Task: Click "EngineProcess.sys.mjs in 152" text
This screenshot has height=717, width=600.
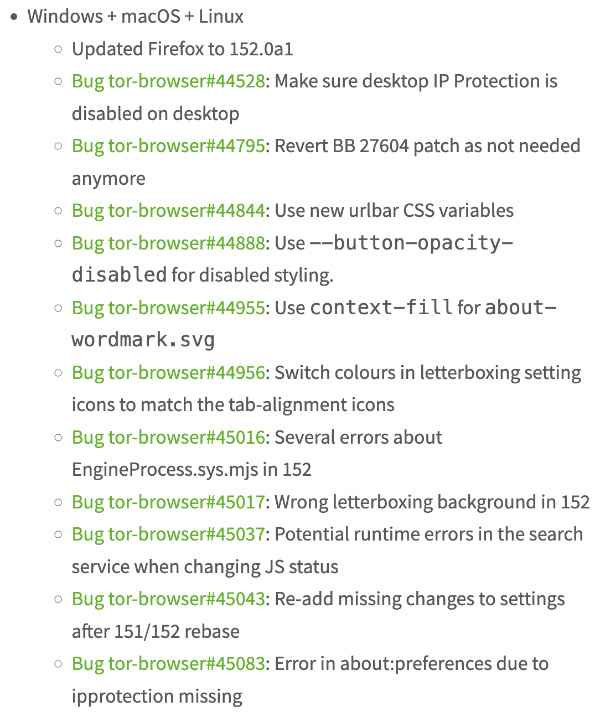Action: point(192,470)
